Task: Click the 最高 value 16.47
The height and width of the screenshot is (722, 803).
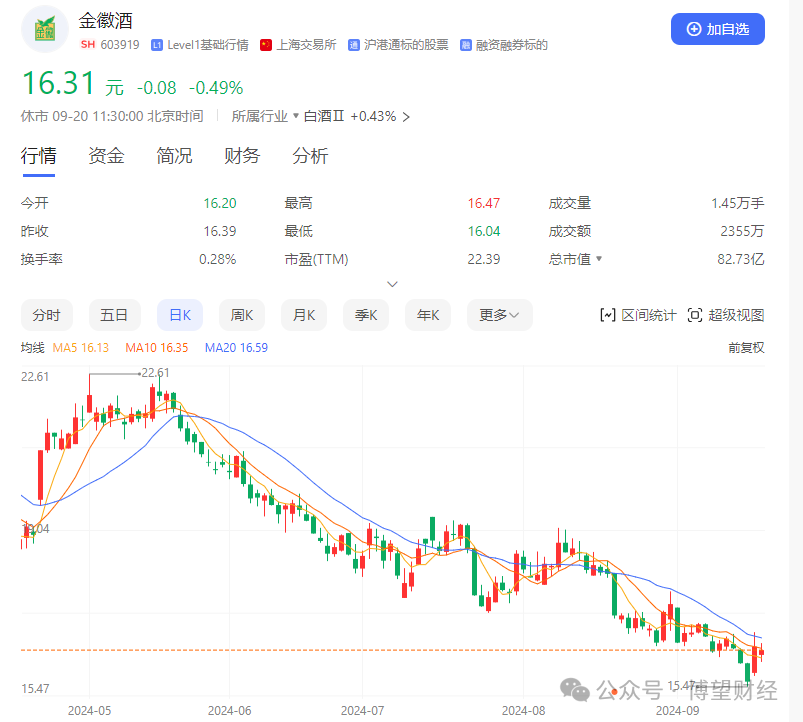Action: click(x=484, y=203)
